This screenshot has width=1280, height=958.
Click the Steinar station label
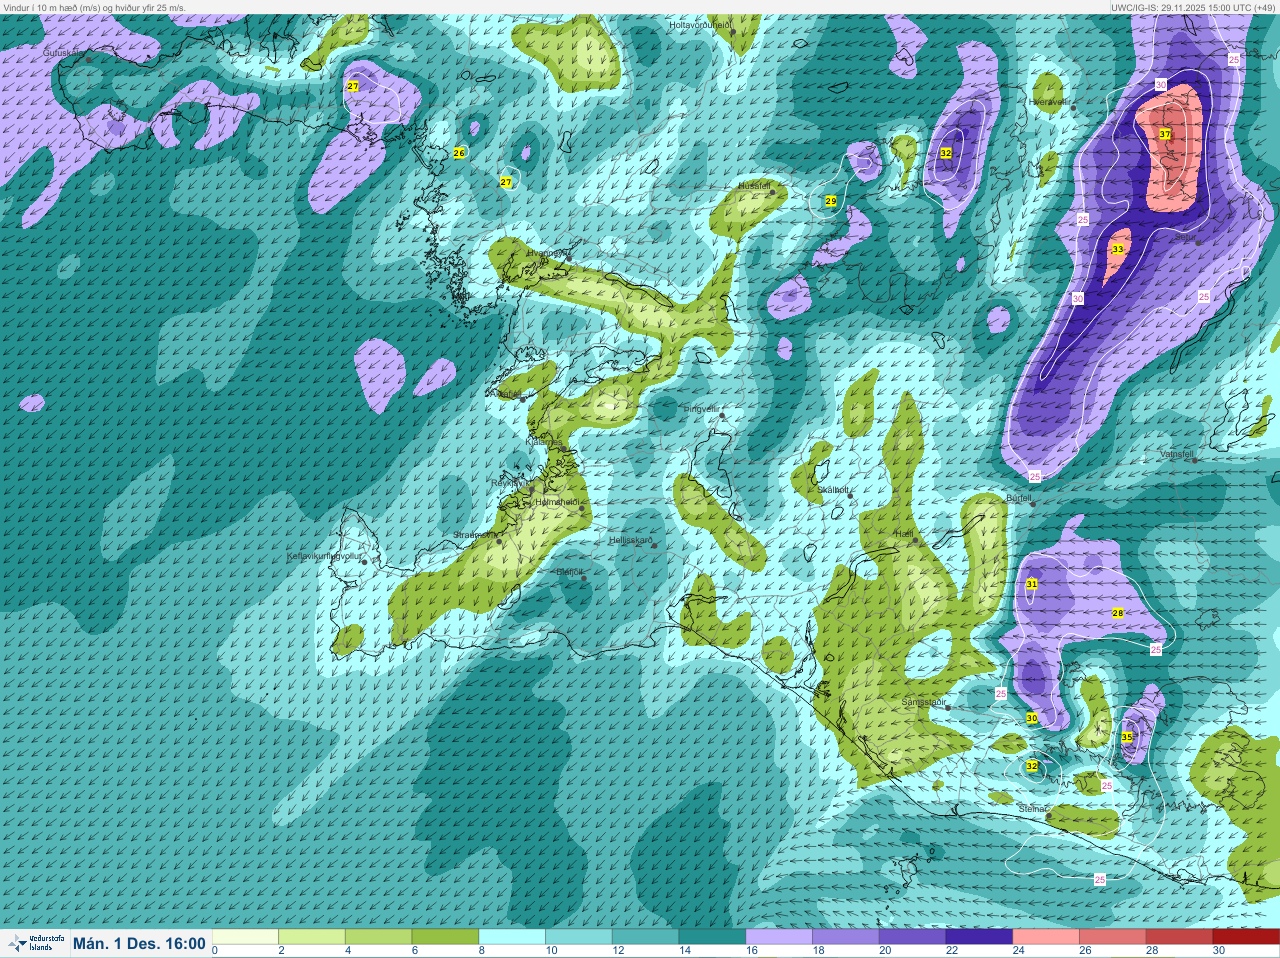pos(1033,808)
